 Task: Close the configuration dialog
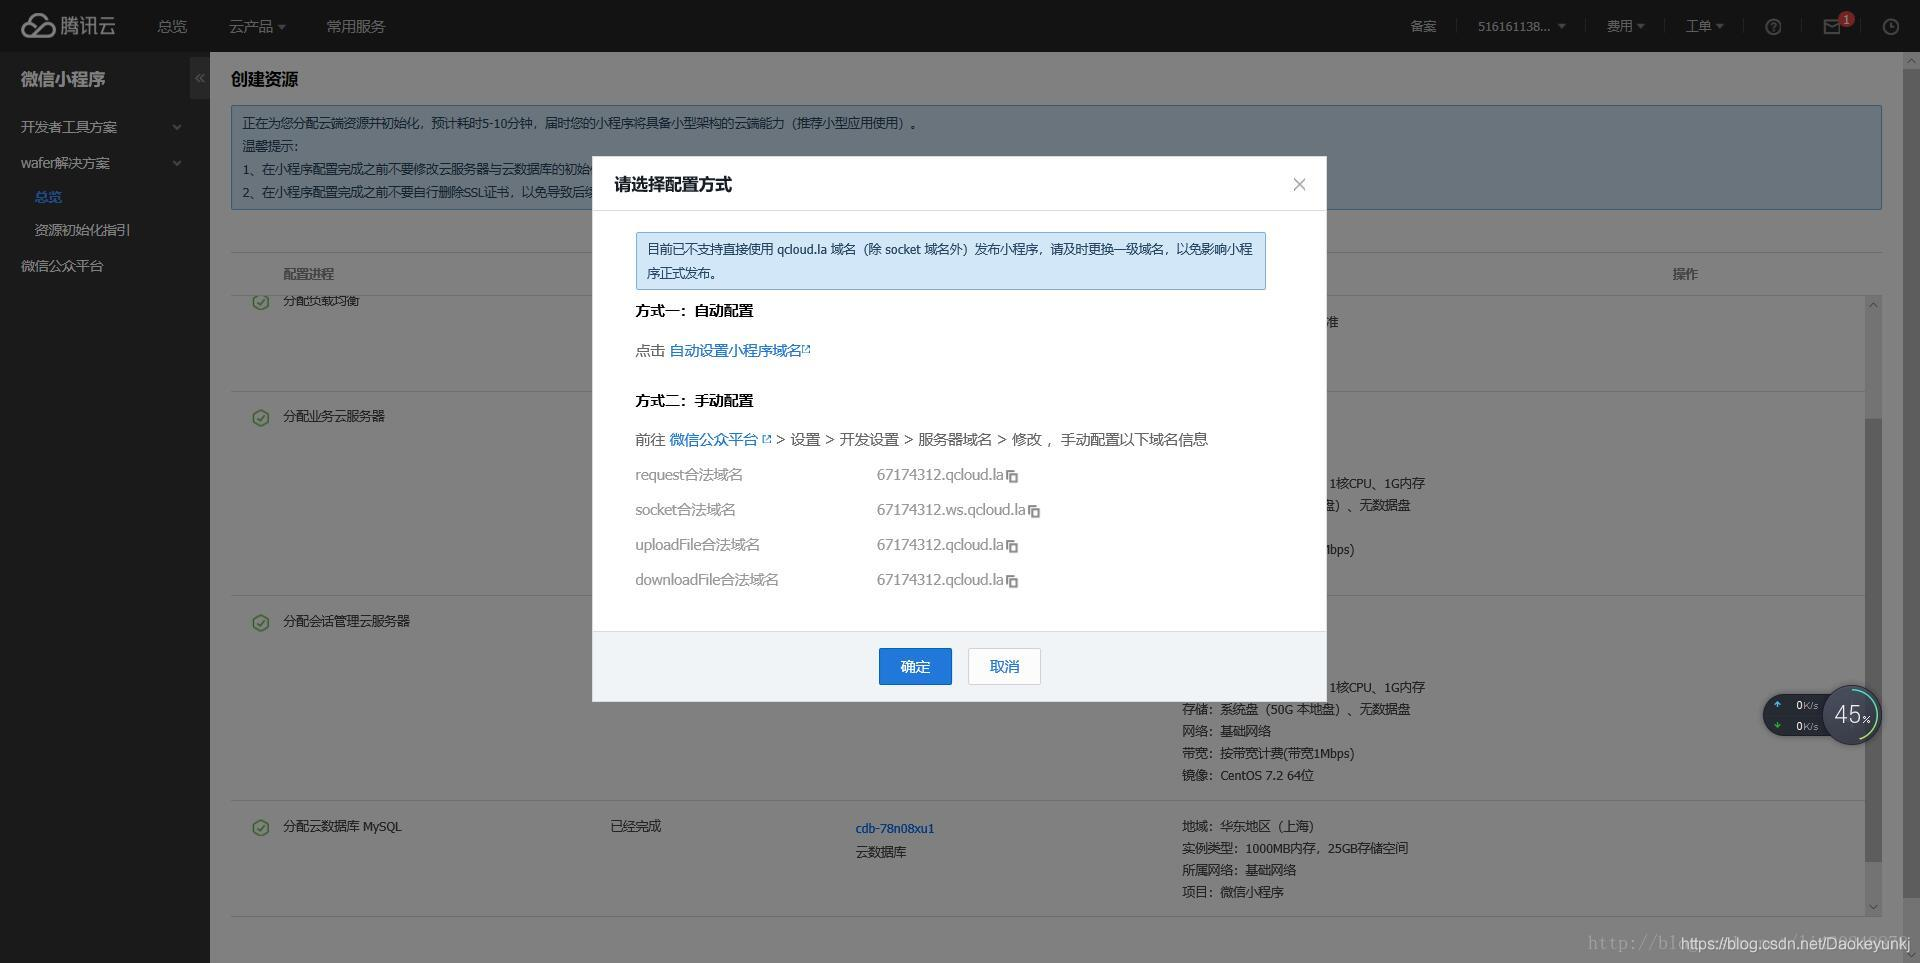(x=1299, y=184)
